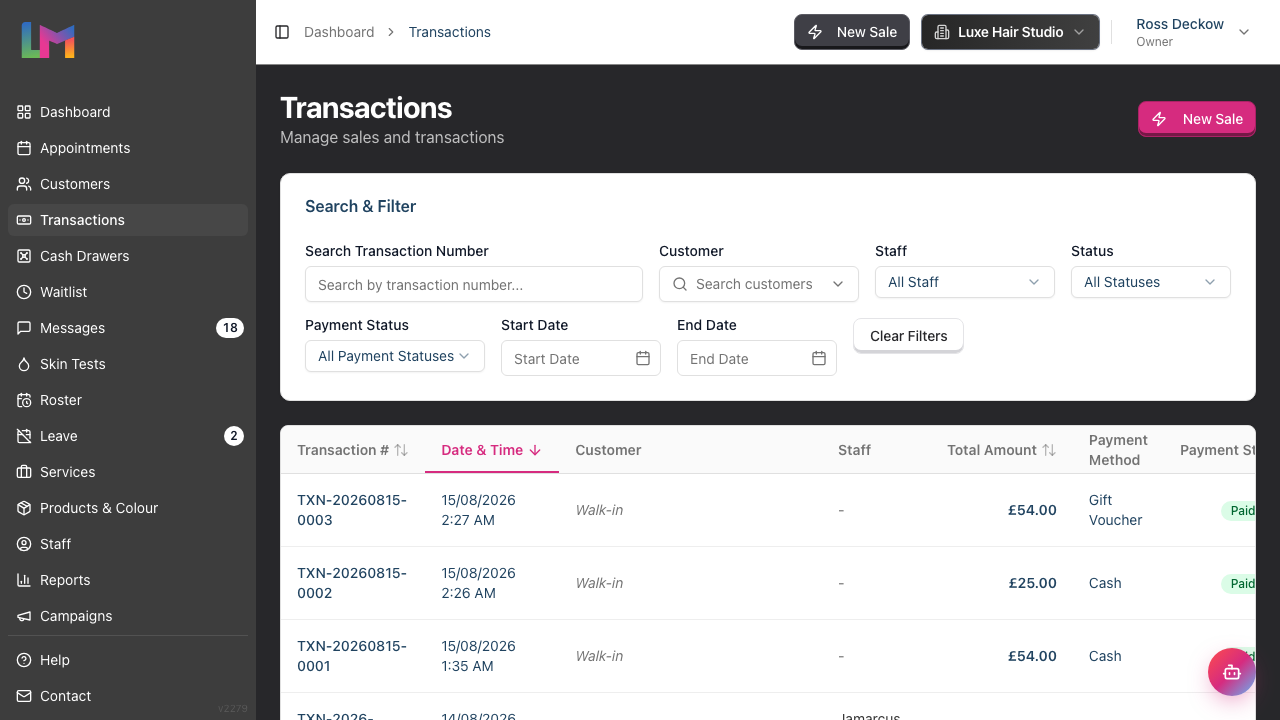Open Campaigns in the sidebar menu

tap(128, 616)
